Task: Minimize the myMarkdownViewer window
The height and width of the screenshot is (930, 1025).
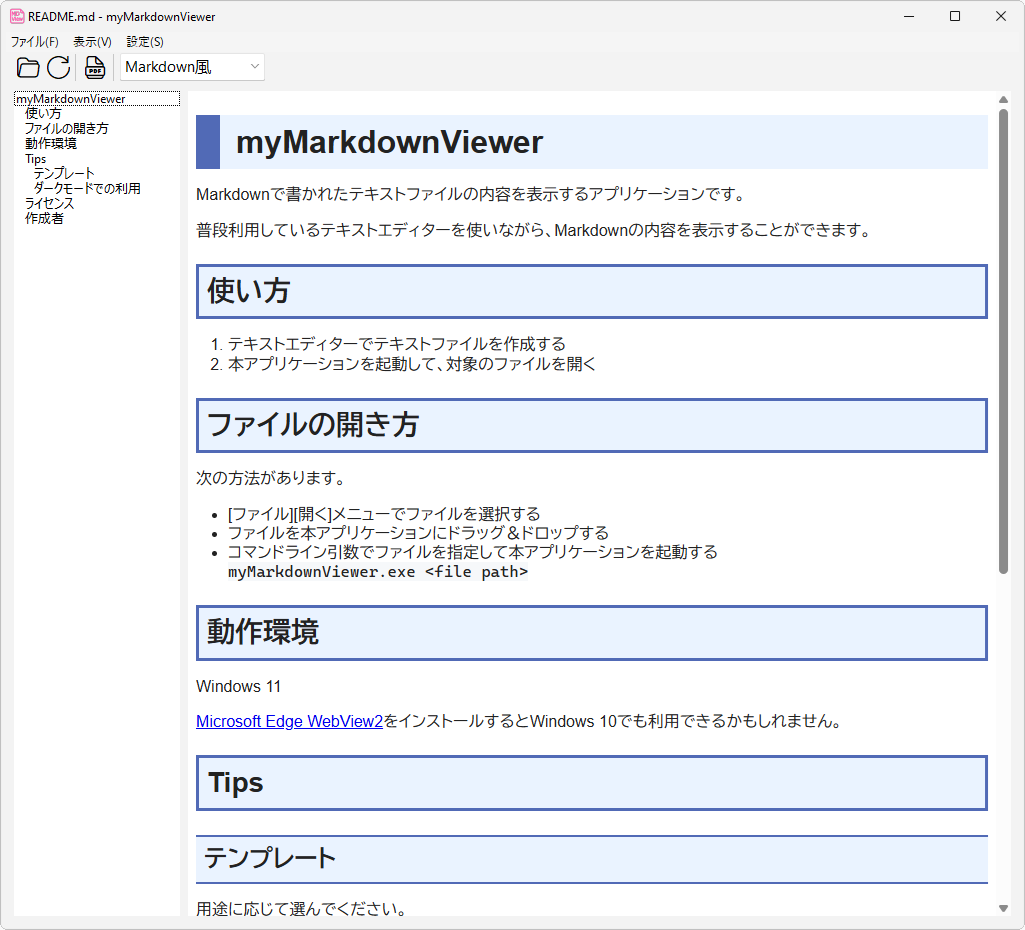Action: [x=909, y=16]
